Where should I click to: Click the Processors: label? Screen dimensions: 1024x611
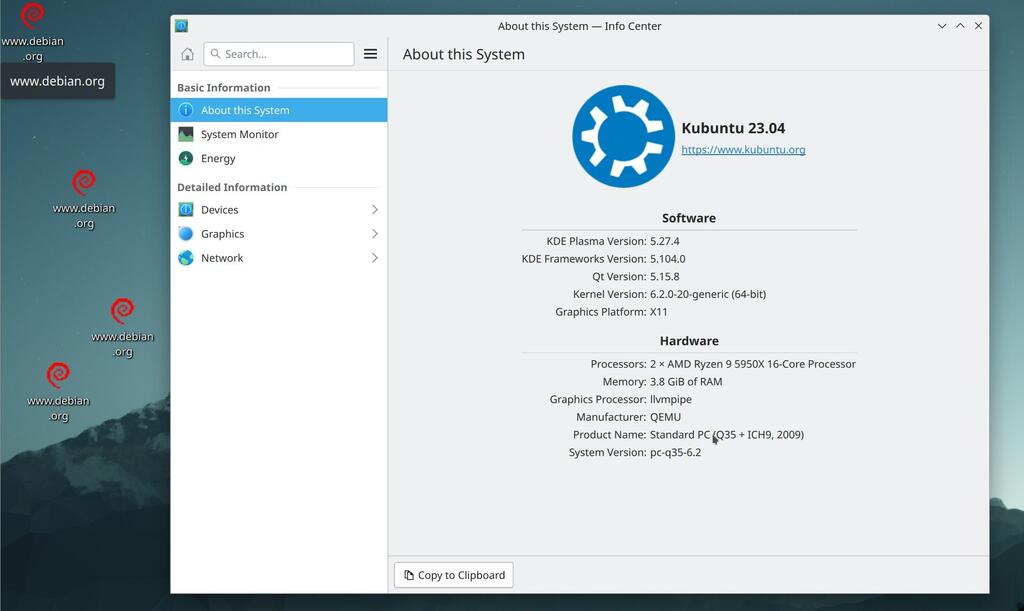tap(618, 364)
